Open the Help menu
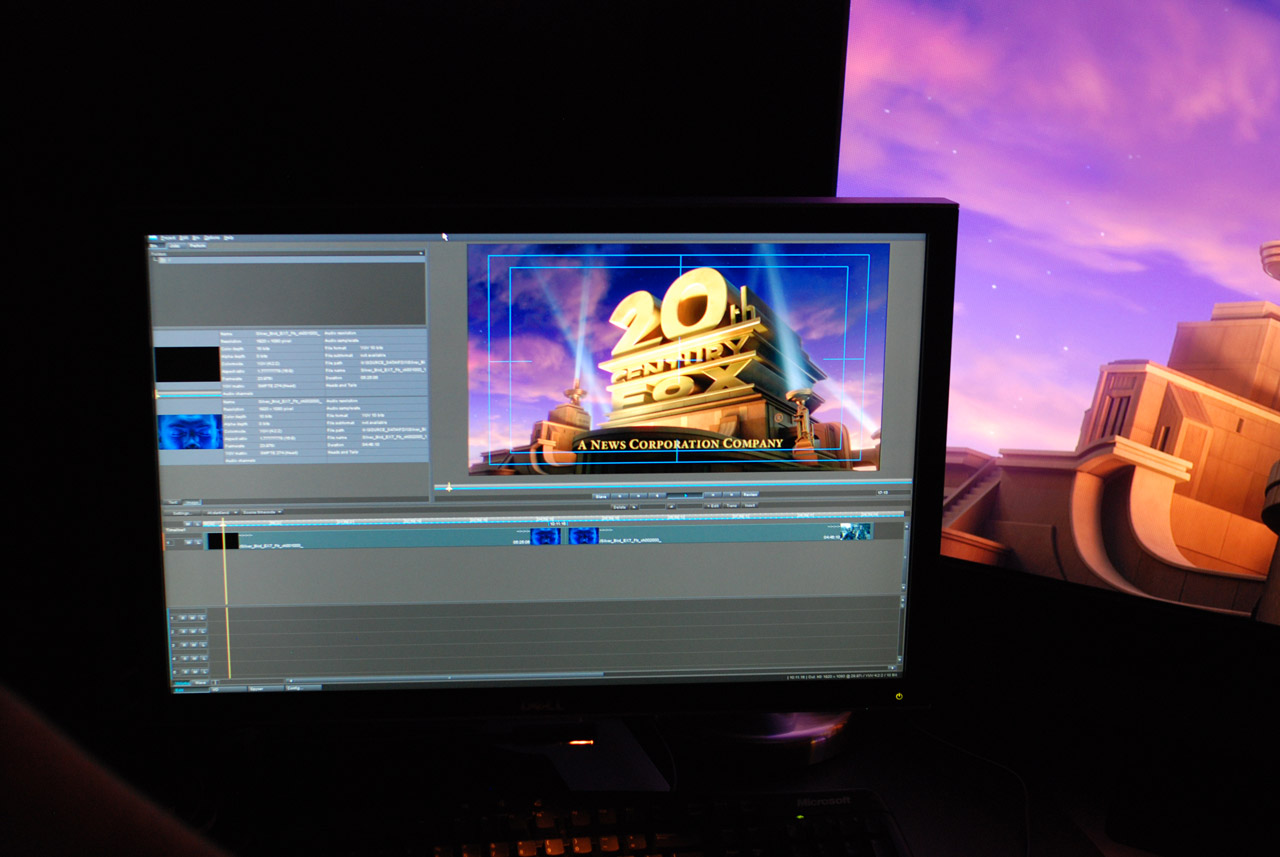This screenshot has width=1280, height=857. [x=229, y=238]
